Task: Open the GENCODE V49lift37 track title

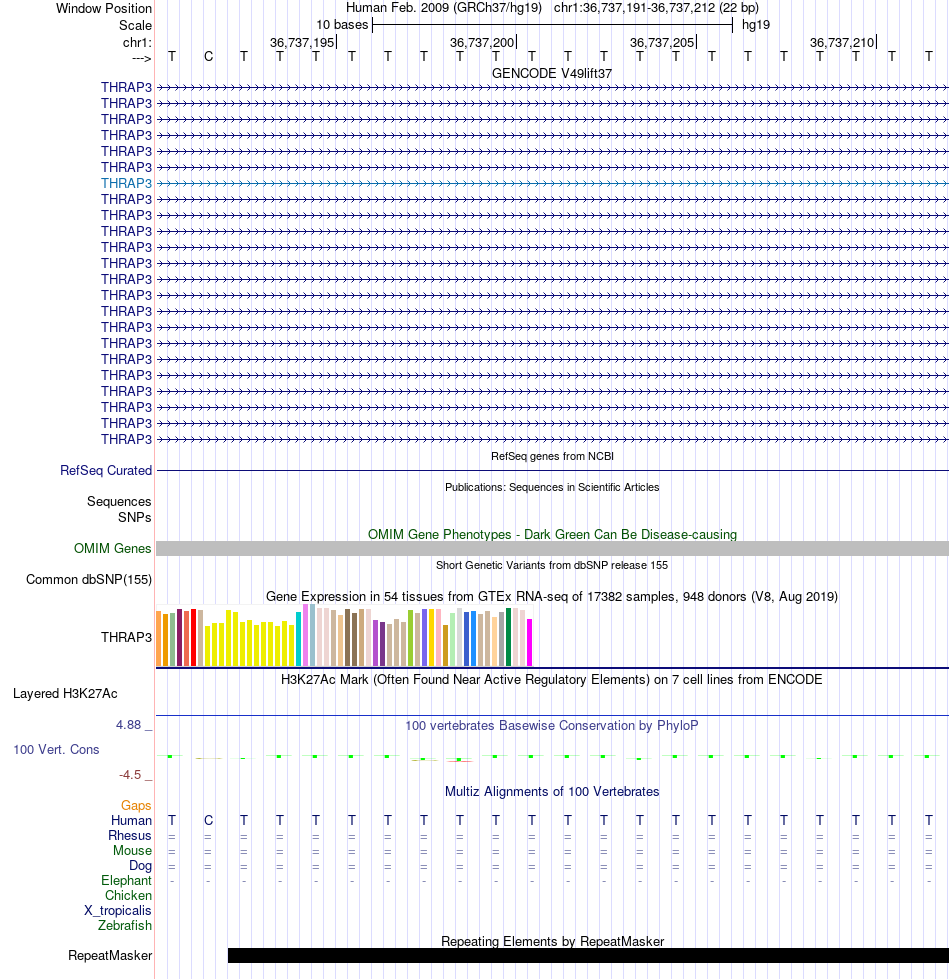Action: point(552,74)
